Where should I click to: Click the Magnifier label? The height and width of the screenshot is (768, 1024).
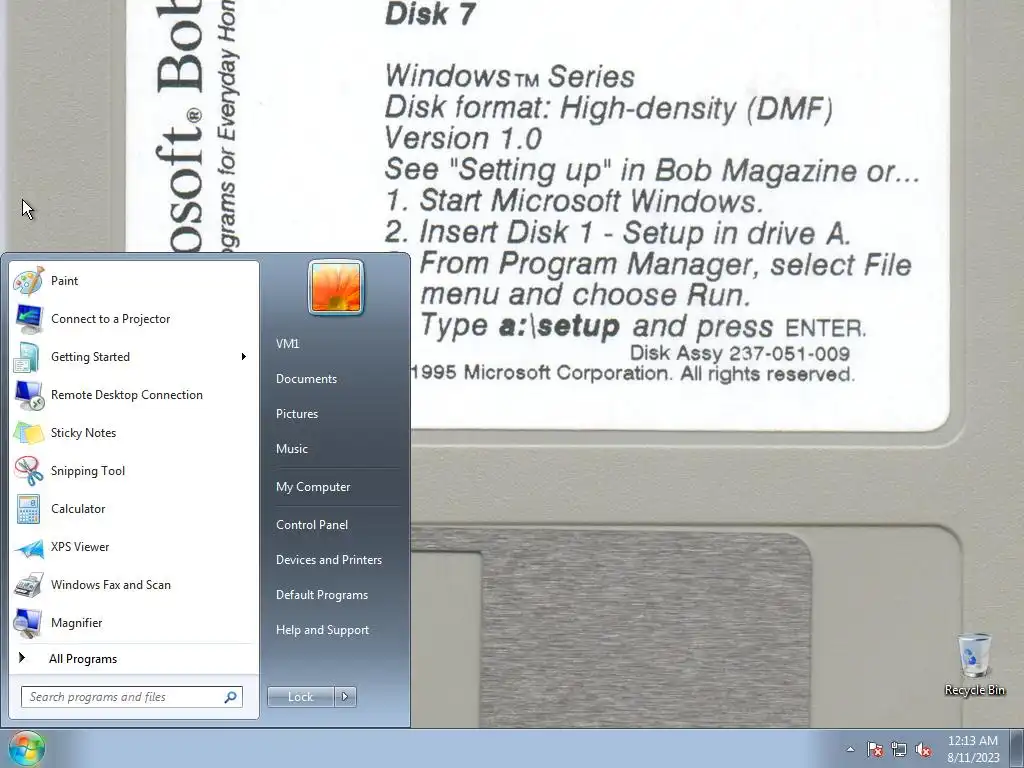point(77,623)
